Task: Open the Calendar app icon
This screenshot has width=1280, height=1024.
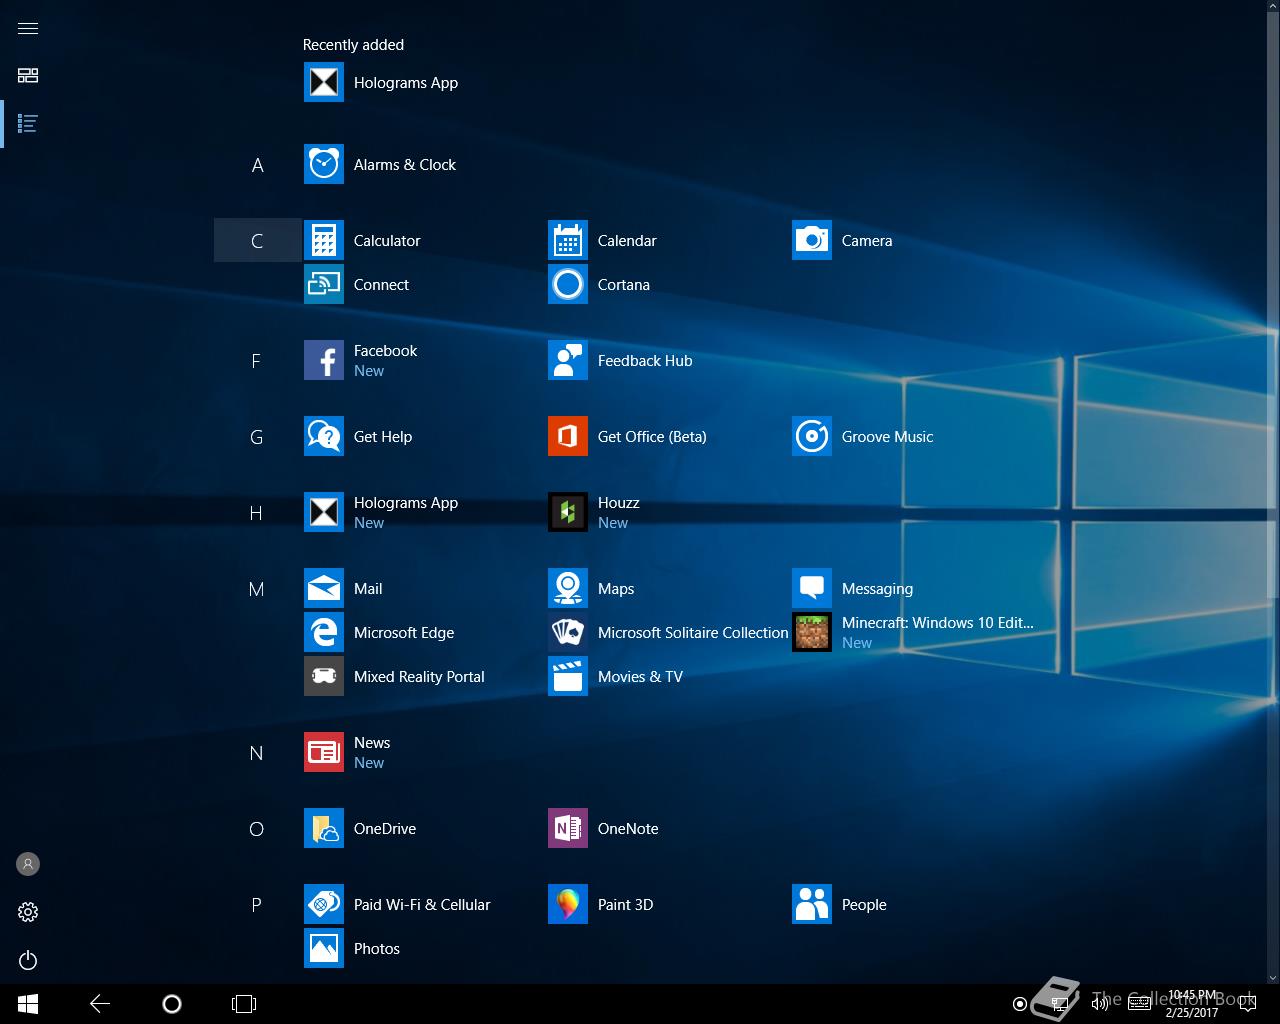Action: [568, 240]
